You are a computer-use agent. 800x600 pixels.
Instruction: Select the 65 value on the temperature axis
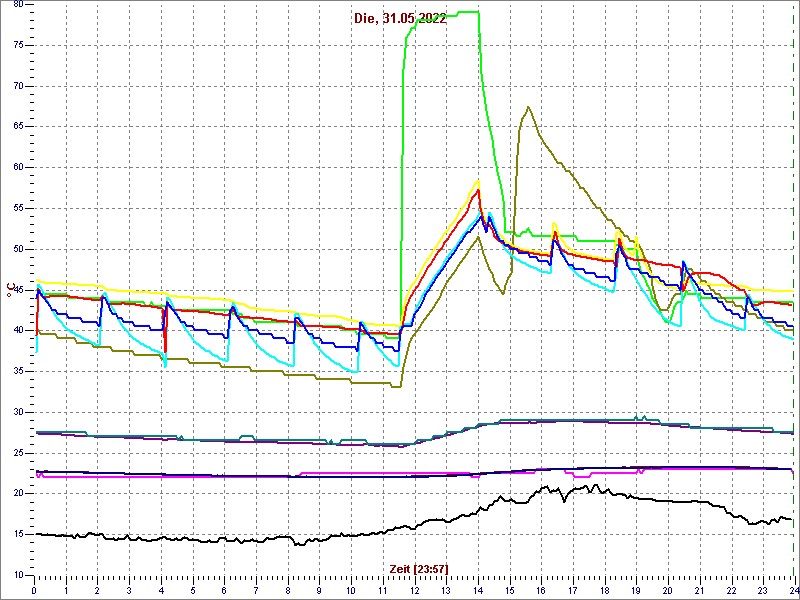(x=19, y=127)
